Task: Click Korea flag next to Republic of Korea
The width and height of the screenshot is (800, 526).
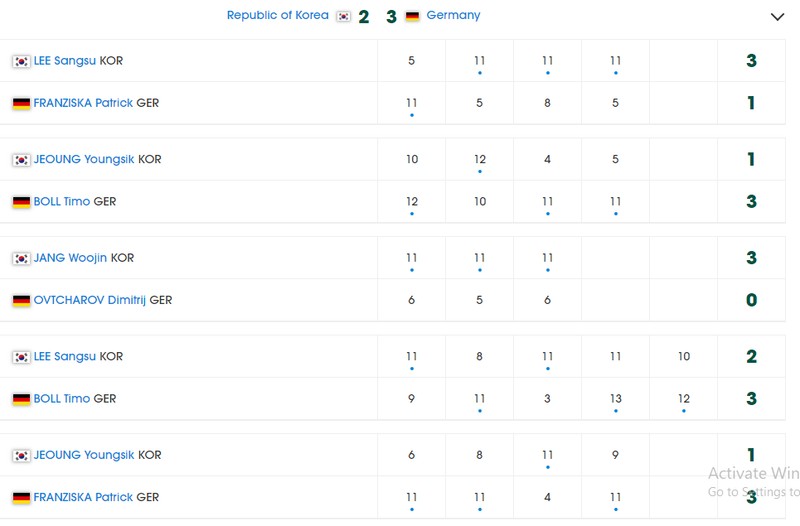Action: click(x=343, y=16)
